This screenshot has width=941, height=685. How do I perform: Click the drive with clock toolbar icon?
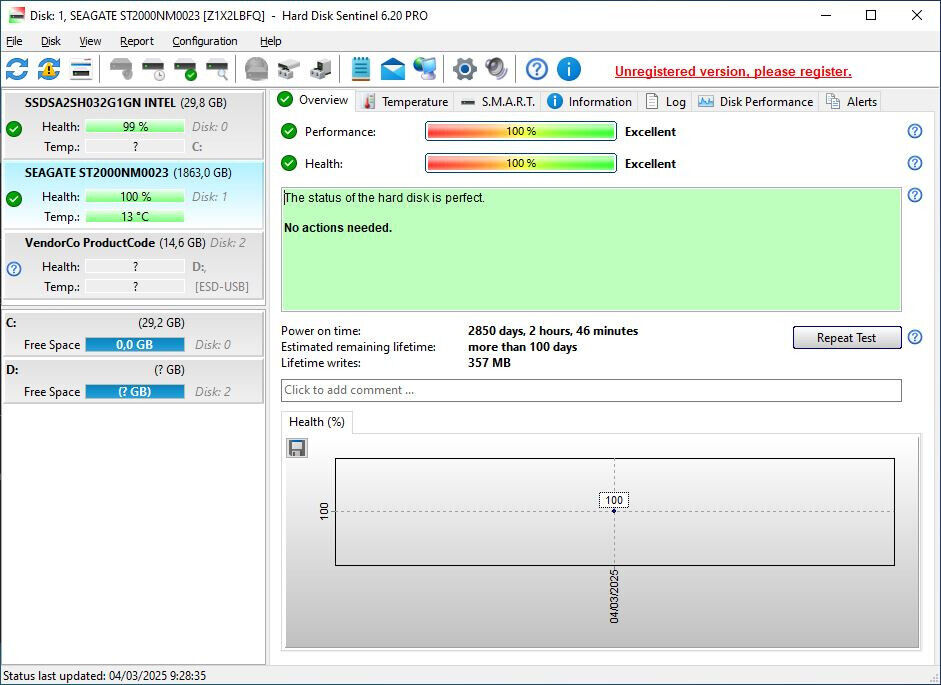pyautogui.click(x=154, y=69)
